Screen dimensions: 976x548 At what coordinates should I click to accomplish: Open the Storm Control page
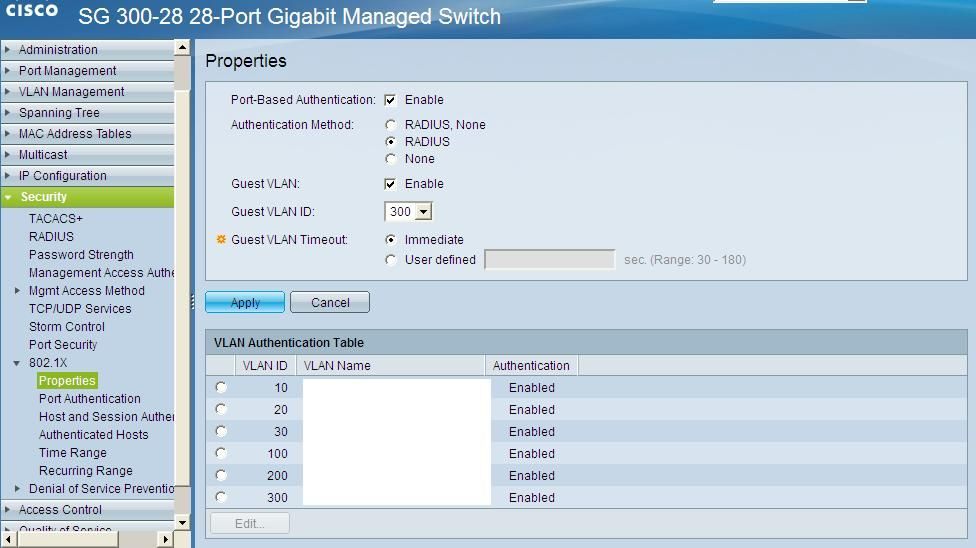pyautogui.click(x=67, y=327)
